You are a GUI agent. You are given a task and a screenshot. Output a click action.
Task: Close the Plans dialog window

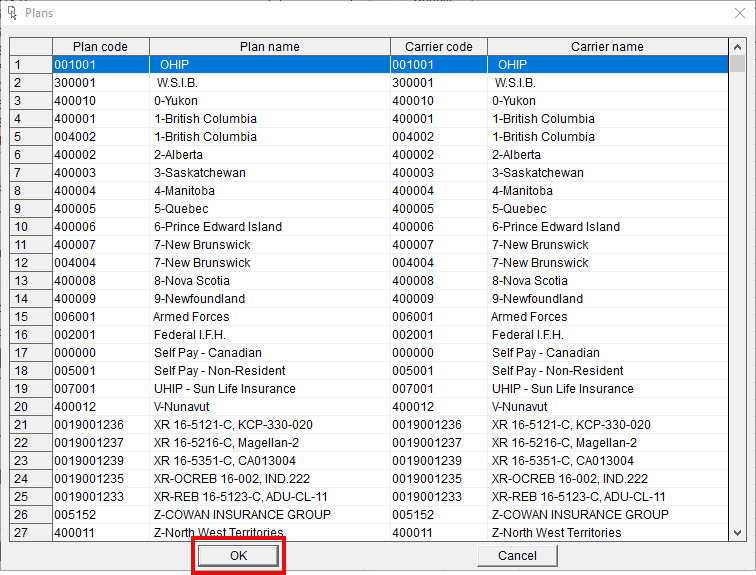pos(740,13)
